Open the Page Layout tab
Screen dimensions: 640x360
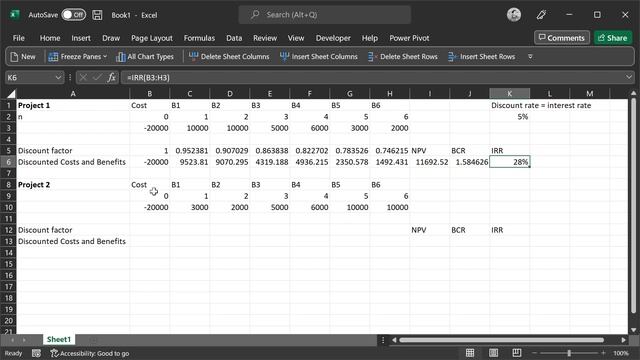click(152, 38)
